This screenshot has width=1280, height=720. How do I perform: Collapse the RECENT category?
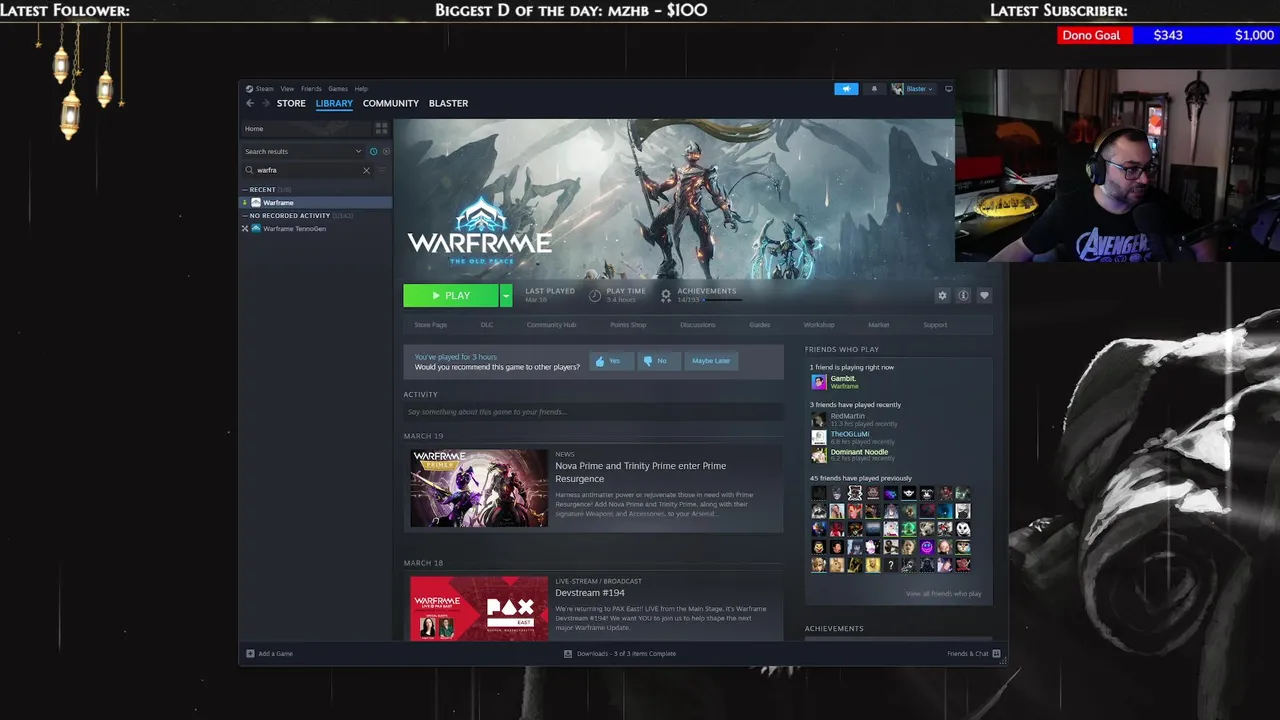pos(245,189)
